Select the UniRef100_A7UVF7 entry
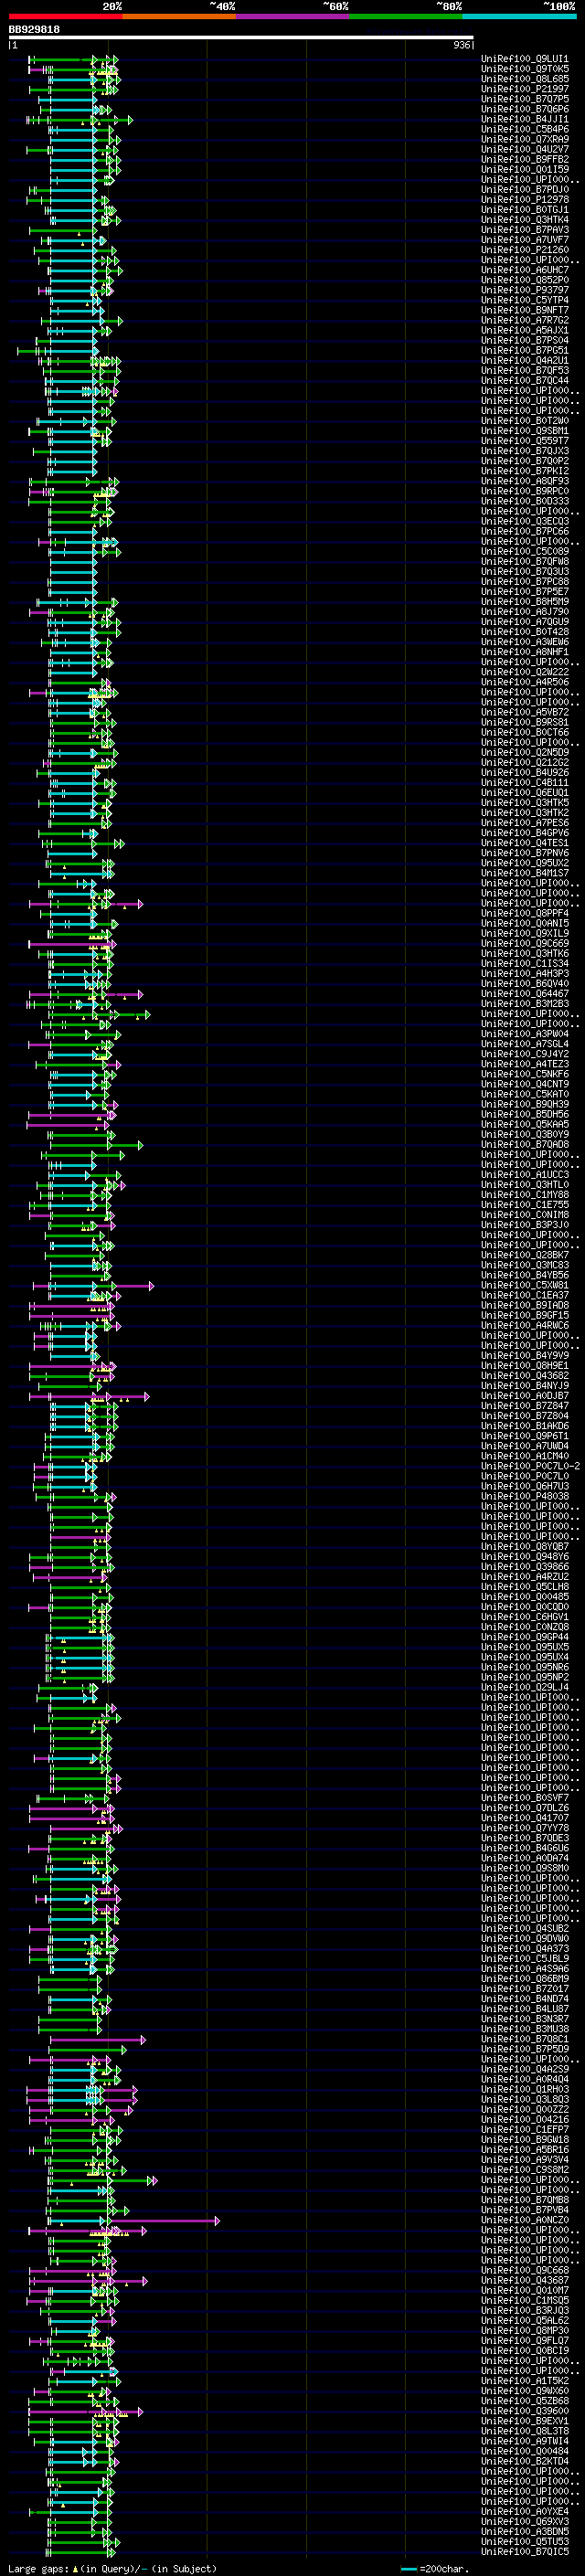This screenshot has height=2576, width=585. pyautogui.click(x=525, y=240)
